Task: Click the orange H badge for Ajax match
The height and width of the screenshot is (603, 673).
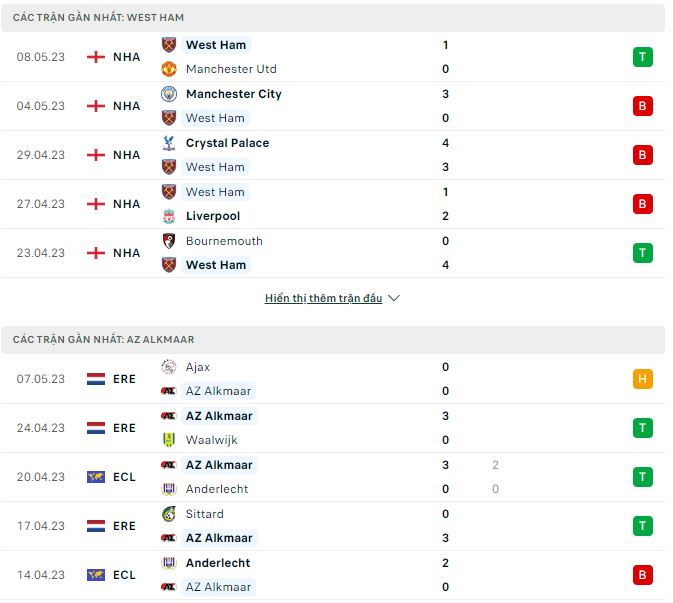Action: click(x=642, y=379)
